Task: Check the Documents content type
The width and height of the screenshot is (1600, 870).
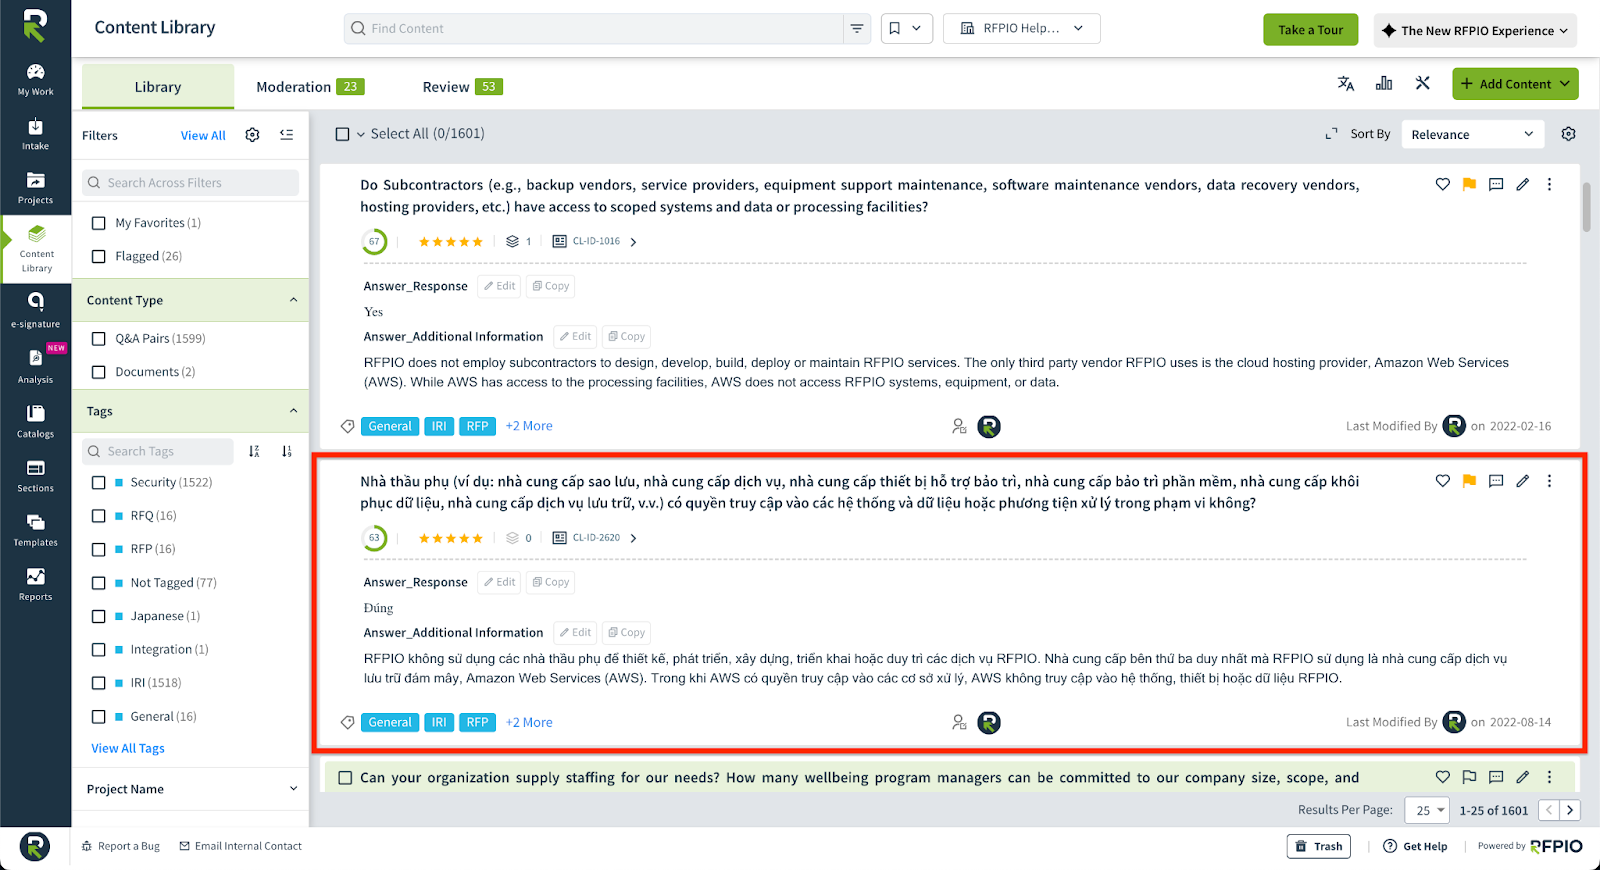Action: [98, 372]
